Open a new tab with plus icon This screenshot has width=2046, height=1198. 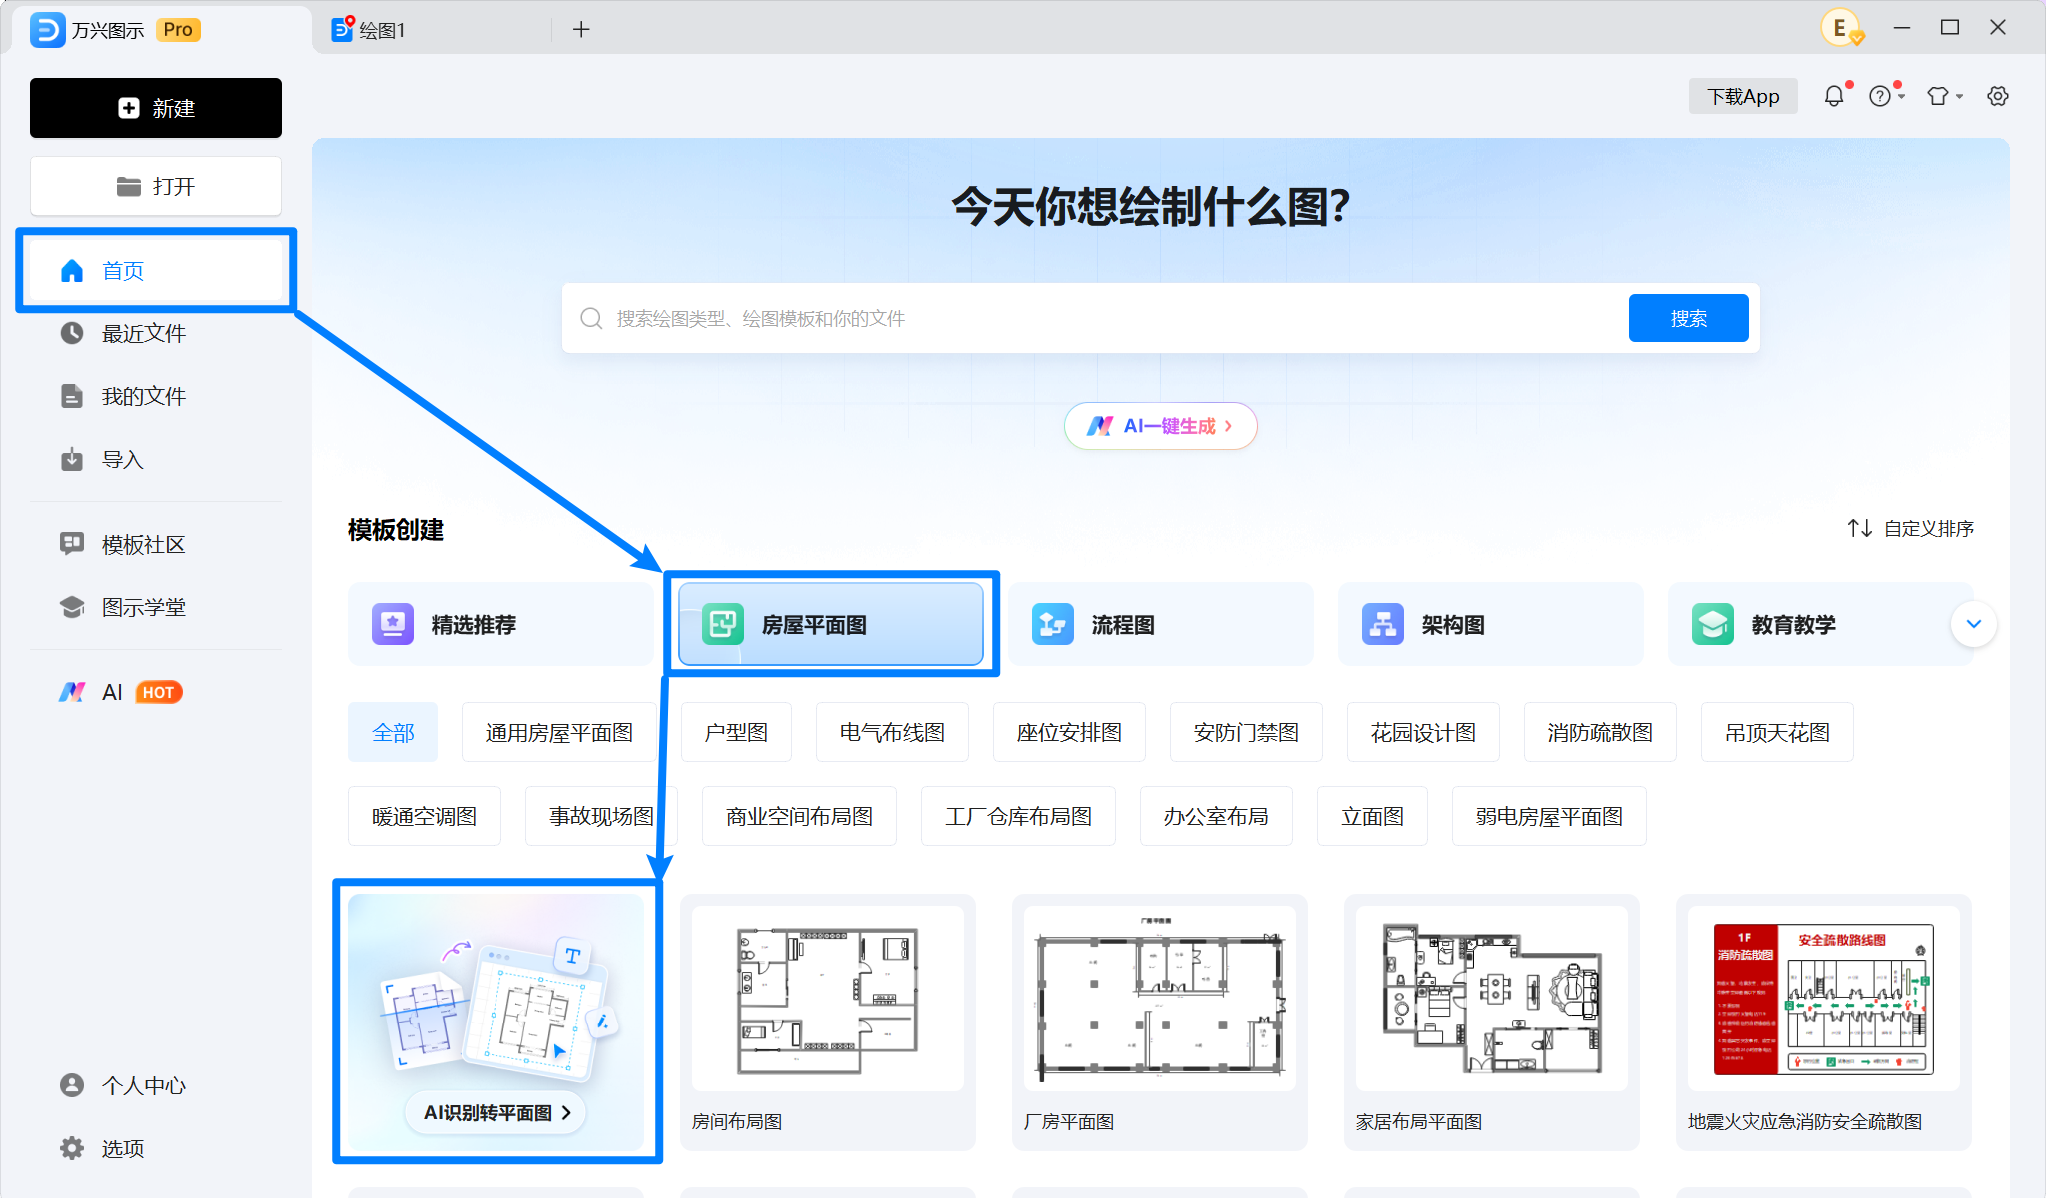pos(581,30)
